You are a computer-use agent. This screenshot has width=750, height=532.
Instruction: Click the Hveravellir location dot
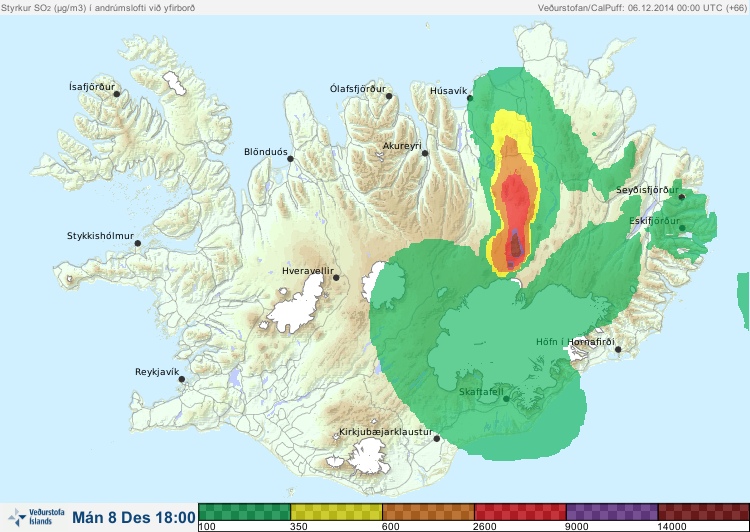click(336, 277)
